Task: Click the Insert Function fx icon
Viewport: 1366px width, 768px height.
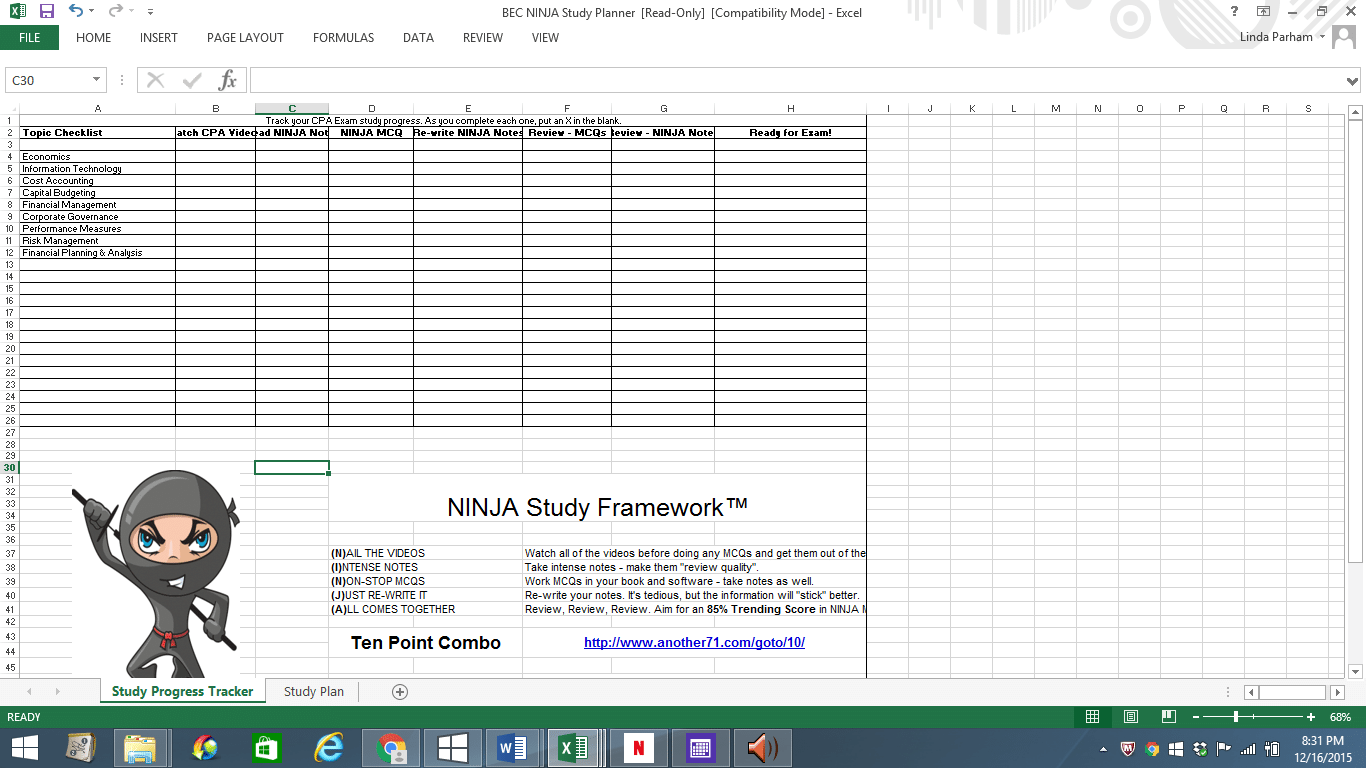Action: point(228,80)
